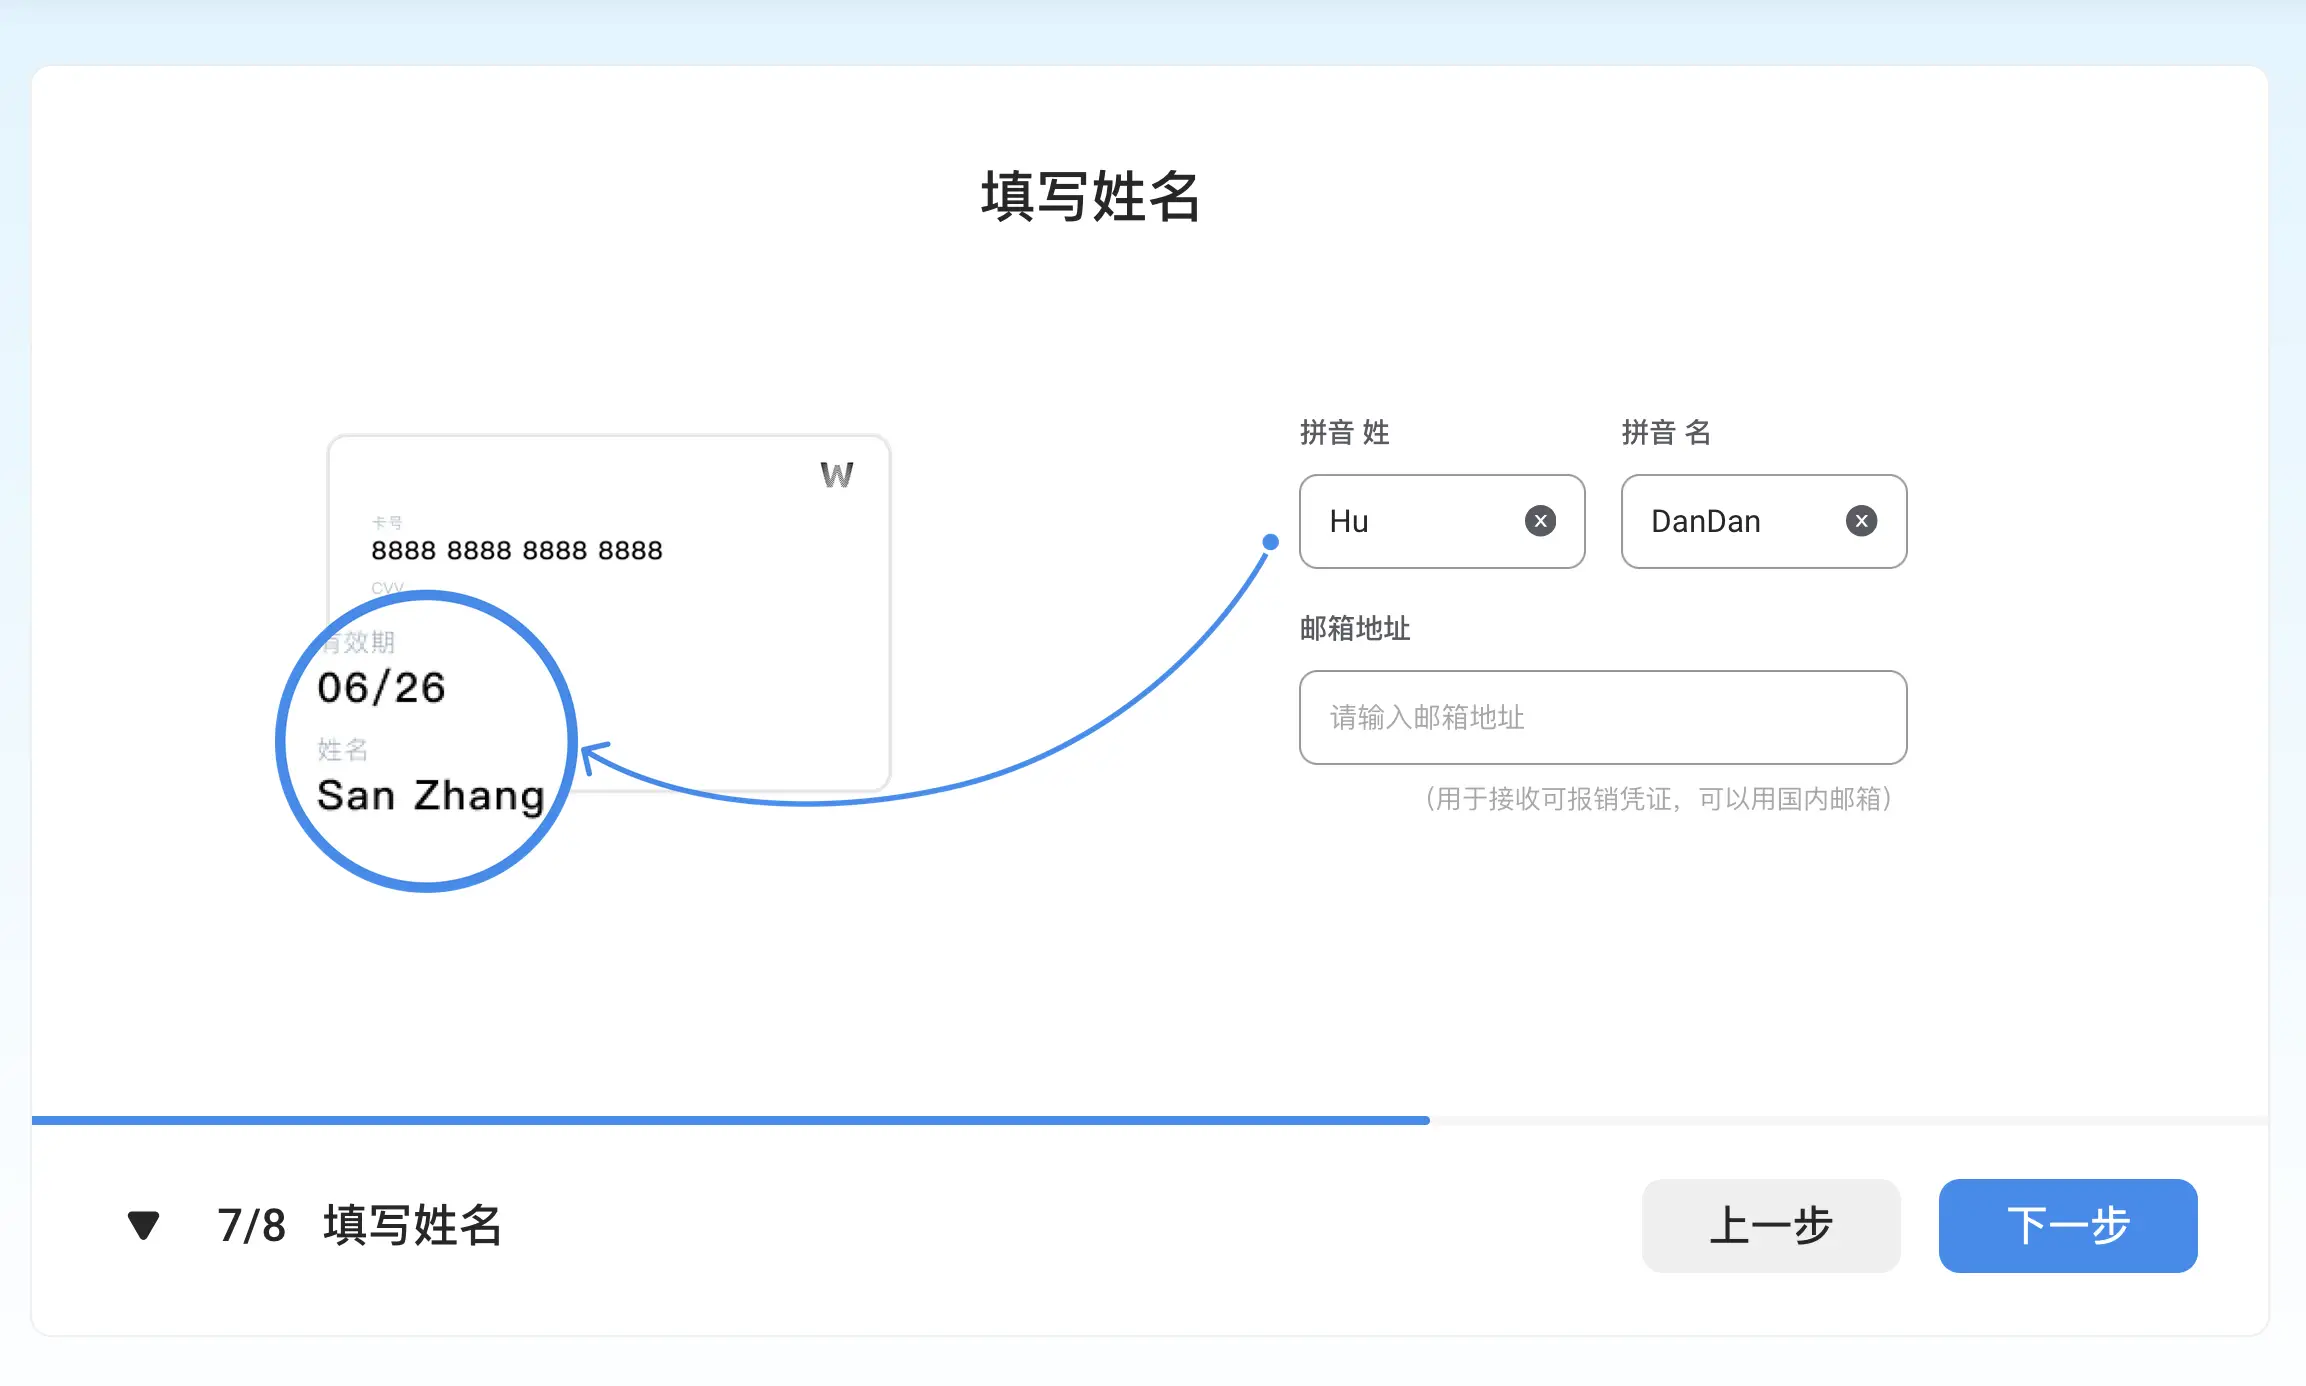This screenshot has height=1386, width=2306.
Task: Clear the Hu surname field
Action: point(1540,521)
